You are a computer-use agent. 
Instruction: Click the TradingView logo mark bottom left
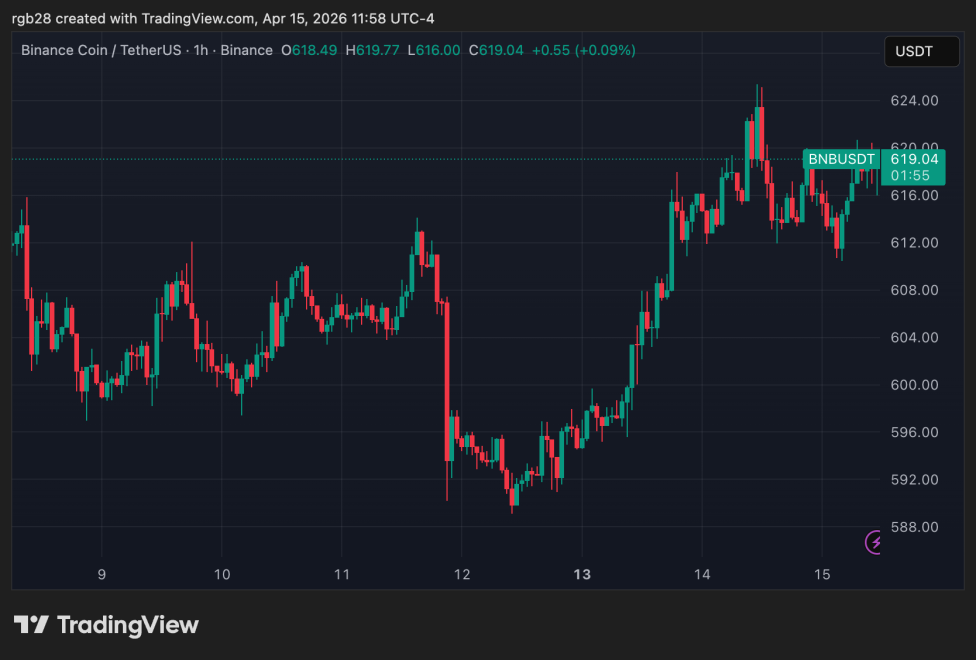(x=32, y=624)
